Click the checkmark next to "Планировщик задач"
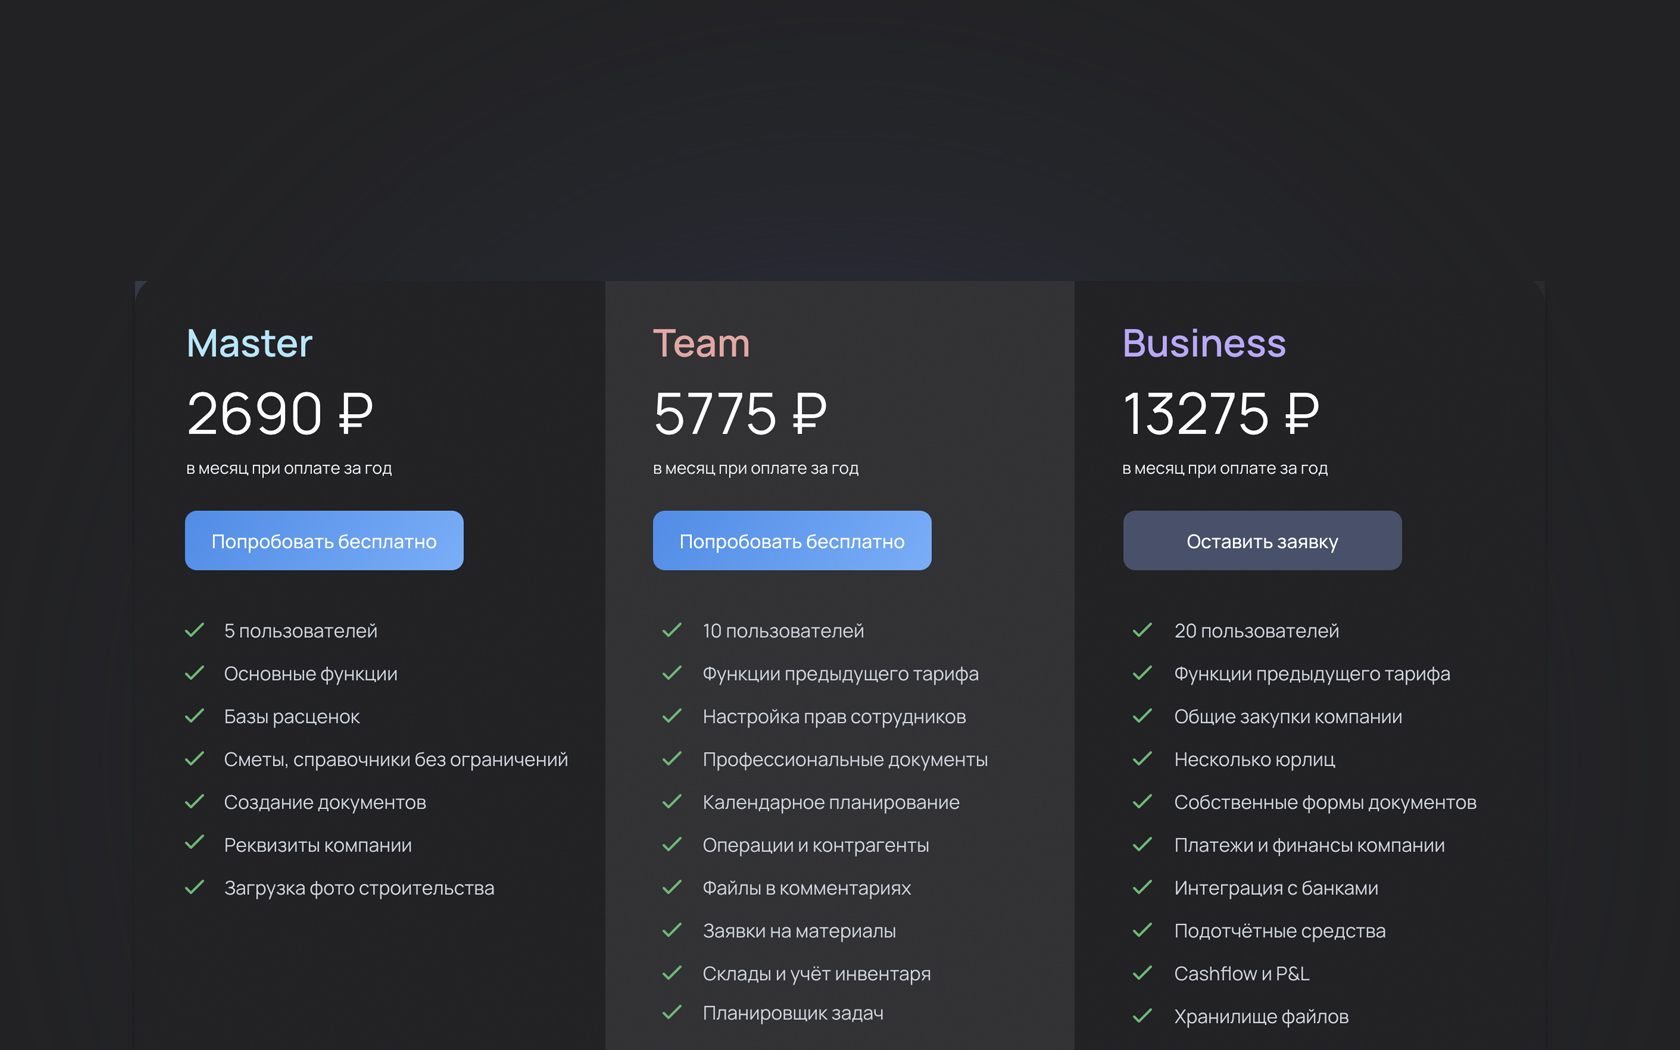The height and width of the screenshot is (1050, 1680). click(672, 1012)
